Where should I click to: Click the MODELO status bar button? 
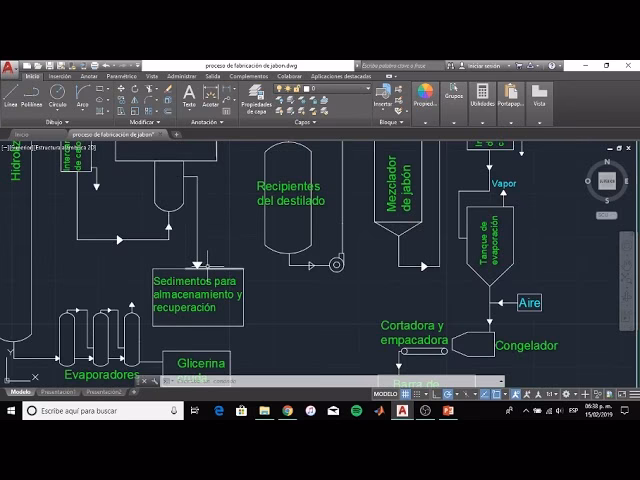pyautogui.click(x=385, y=395)
